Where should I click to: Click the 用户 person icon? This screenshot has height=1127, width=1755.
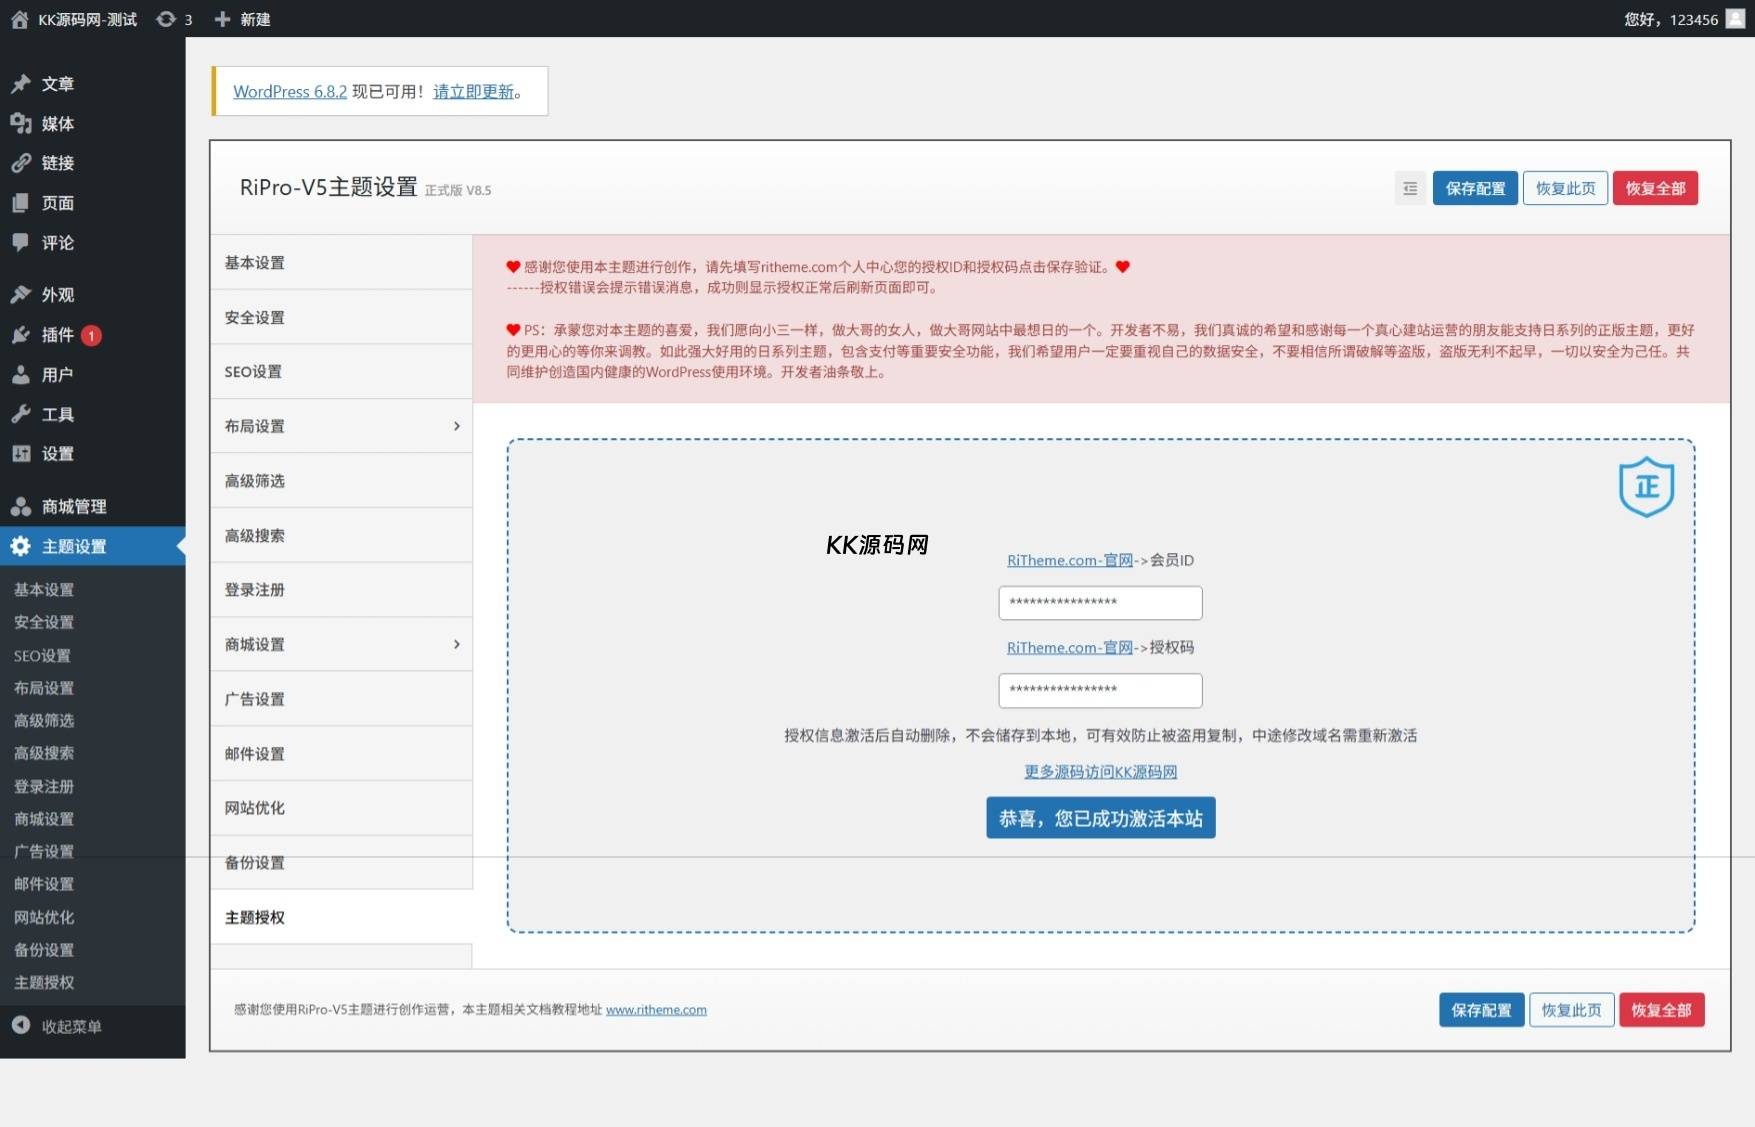click(21, 375)
